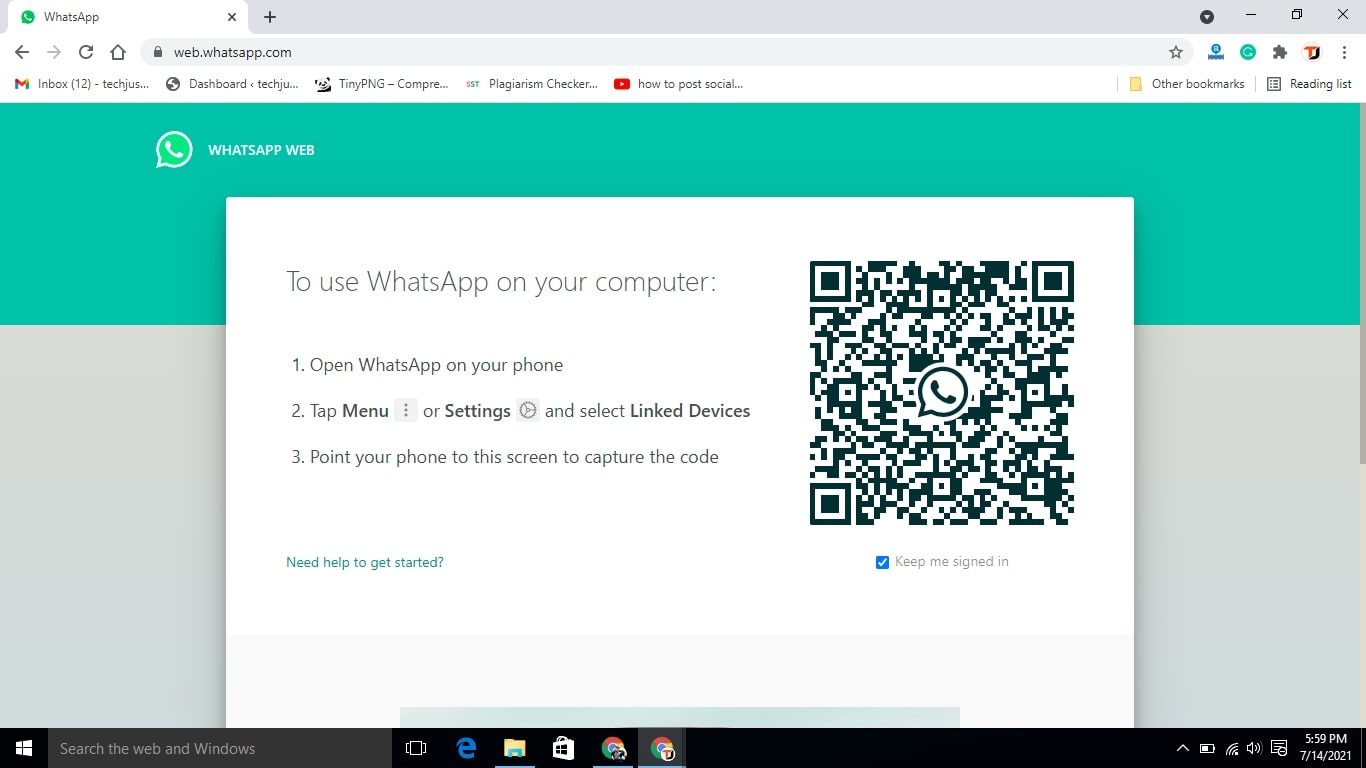Click the QR code to refresh it
Image resolution: width=1366 pixels, height=768 pixels.
pos(941,393)
